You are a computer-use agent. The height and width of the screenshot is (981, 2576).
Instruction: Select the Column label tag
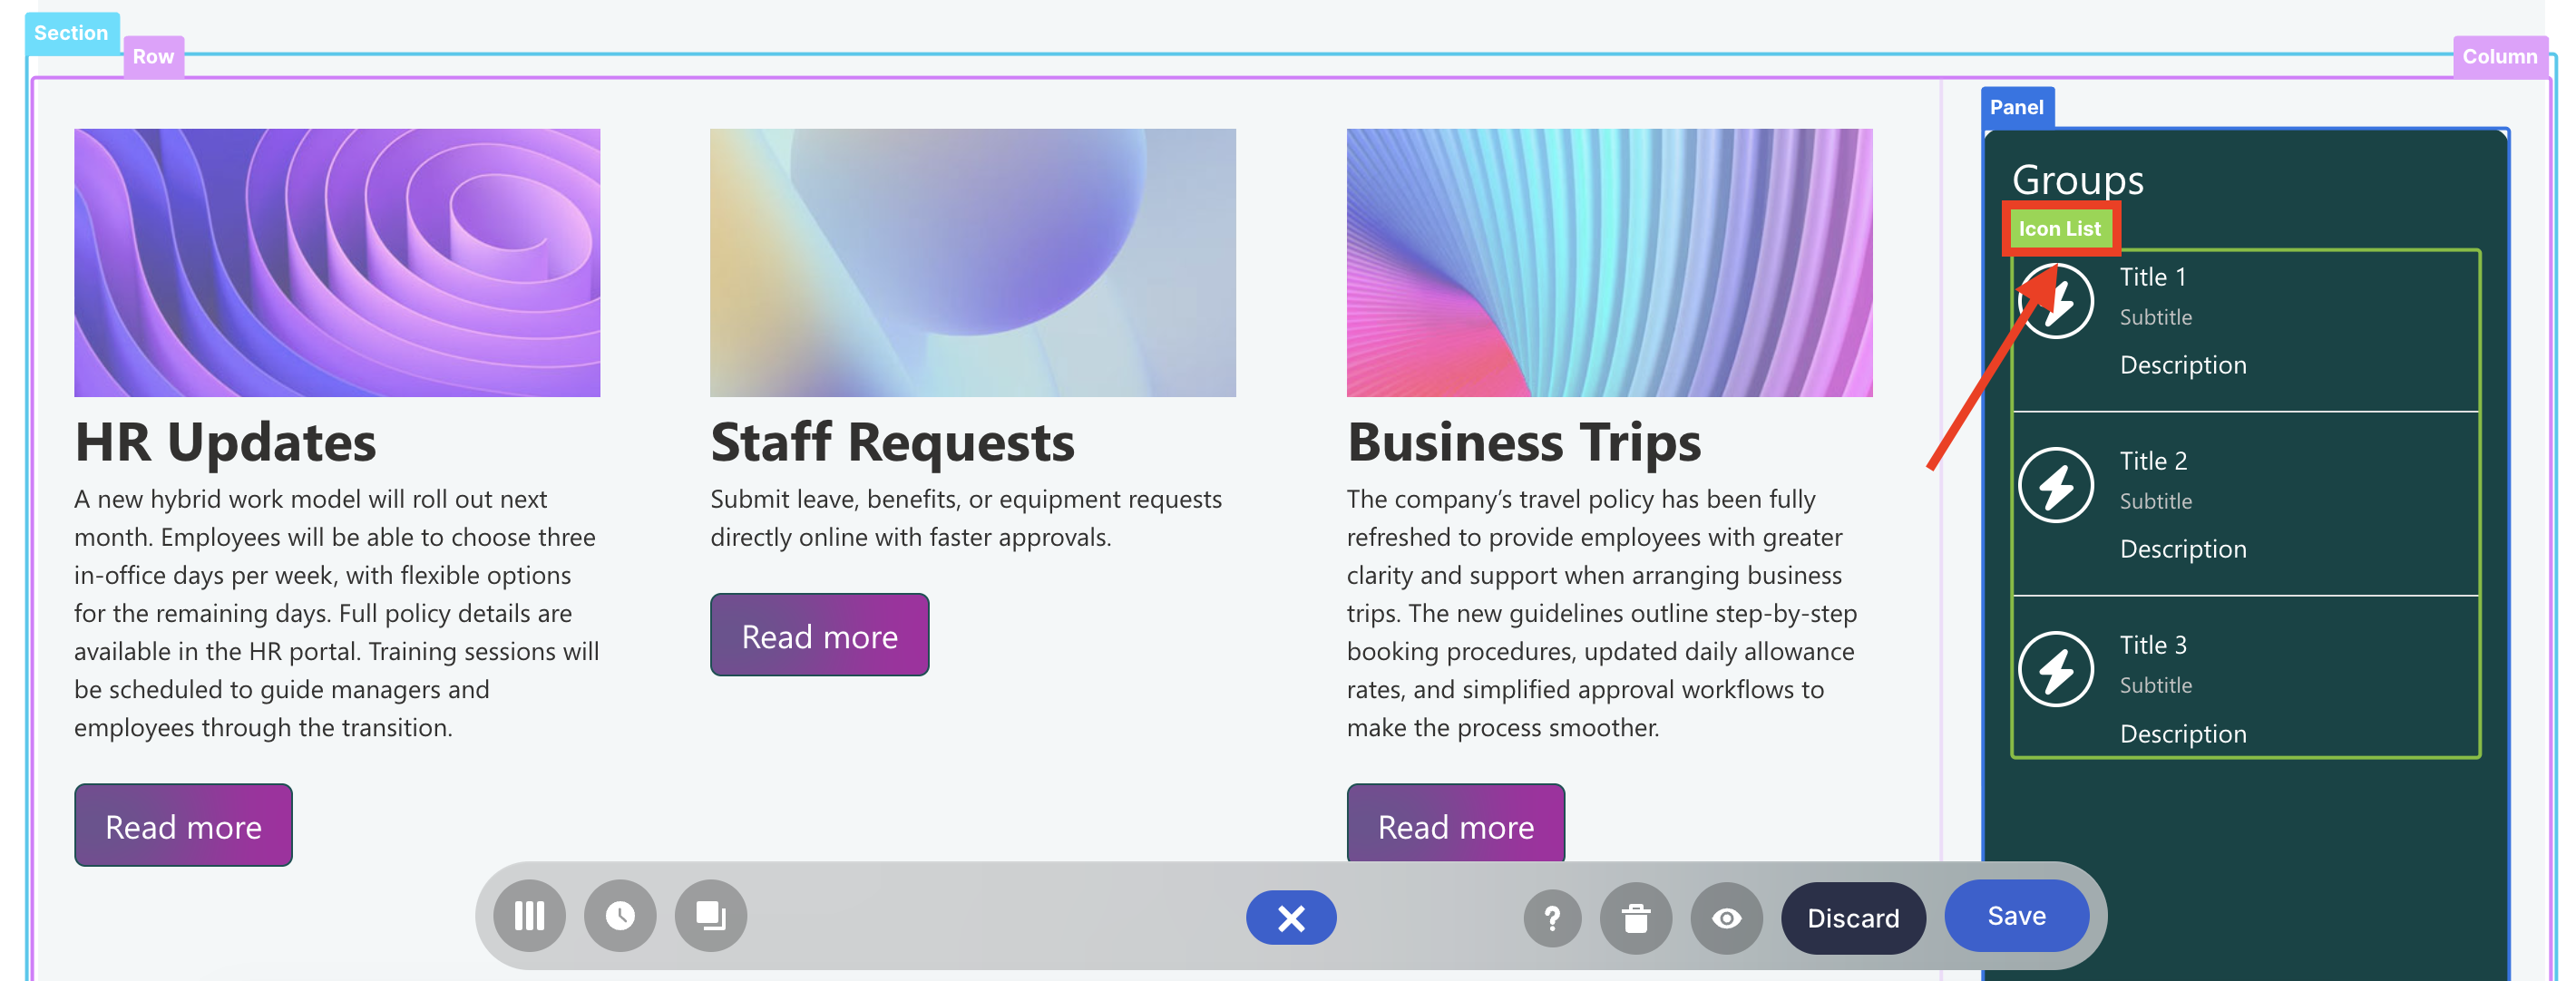2499,57
